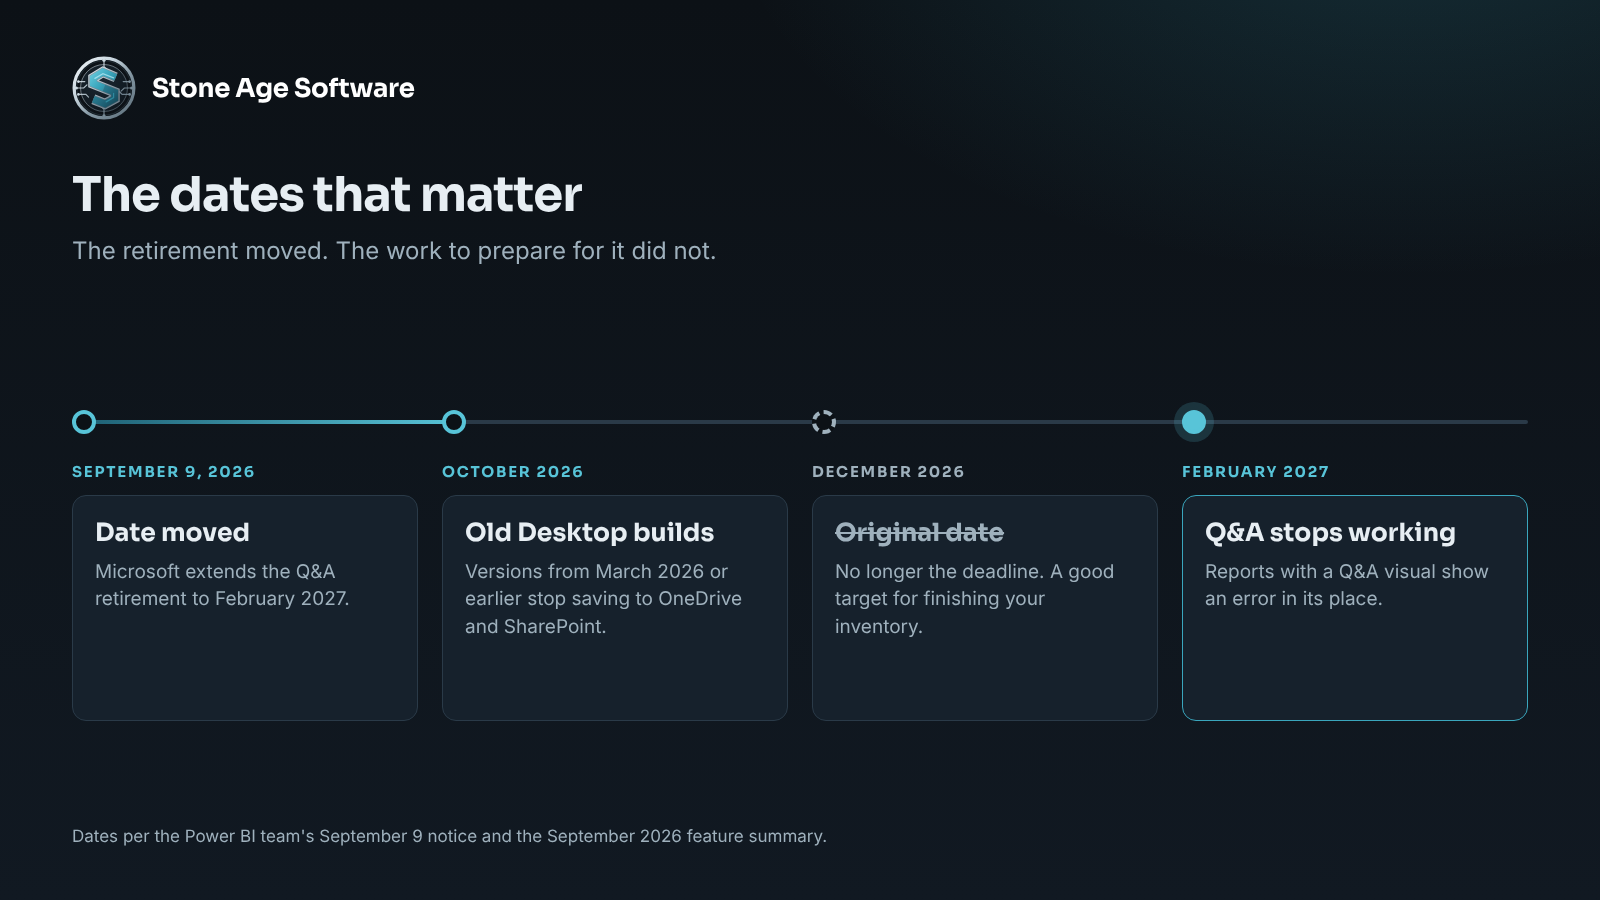
Task: Click the 'DECEMBER 2026' date label
Action: [888, 471]
